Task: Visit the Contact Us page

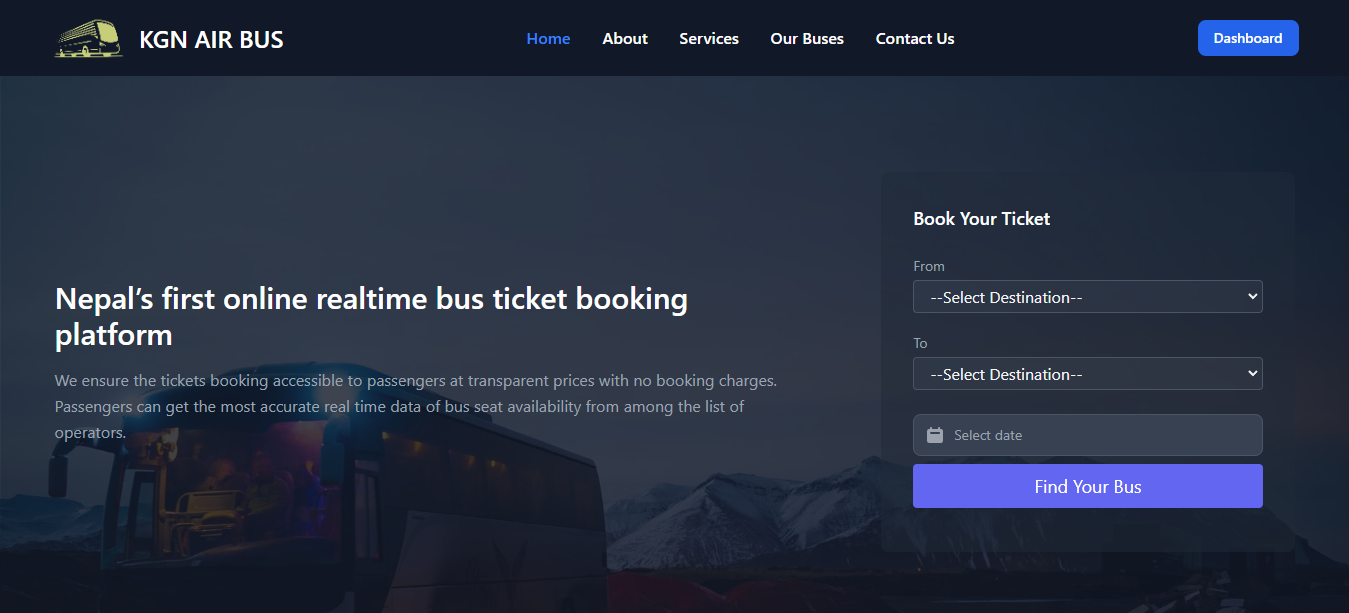Action: [x=915, y=39]
